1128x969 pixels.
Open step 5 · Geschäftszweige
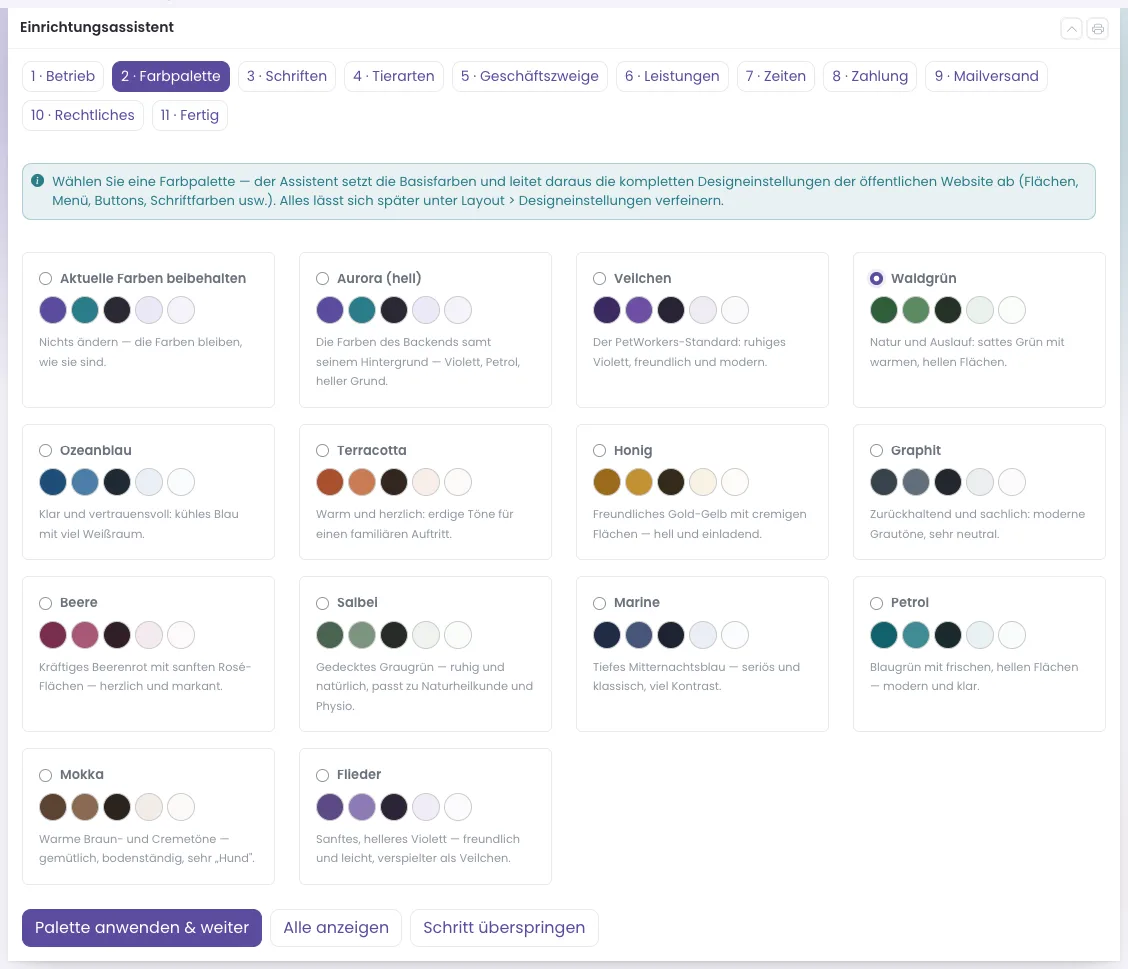click(530, 76)
